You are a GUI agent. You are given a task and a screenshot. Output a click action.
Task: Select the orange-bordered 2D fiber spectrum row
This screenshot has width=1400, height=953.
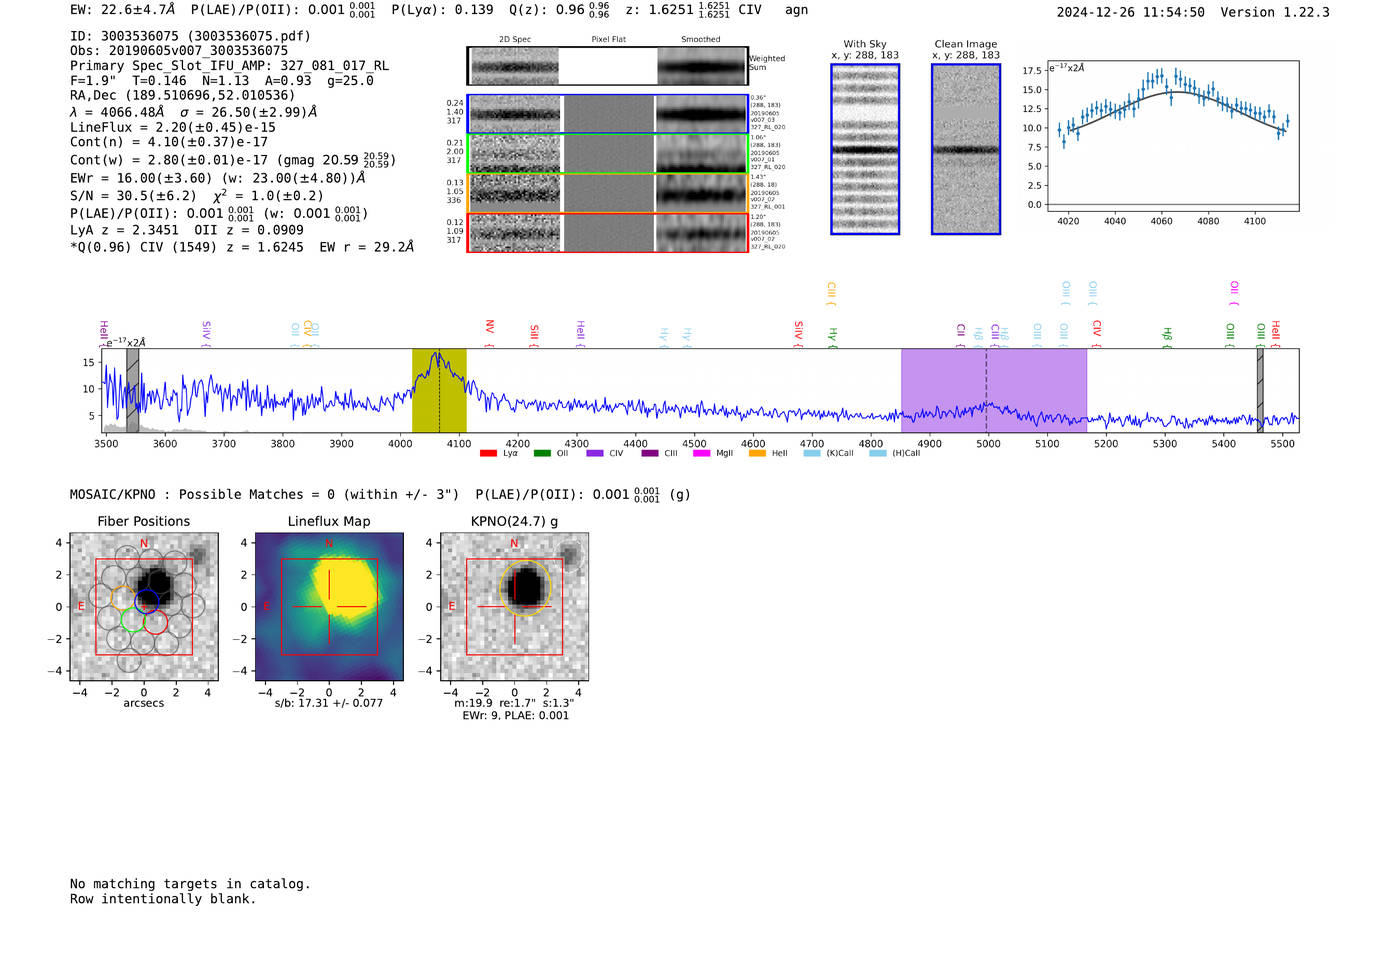coord(608,193)
